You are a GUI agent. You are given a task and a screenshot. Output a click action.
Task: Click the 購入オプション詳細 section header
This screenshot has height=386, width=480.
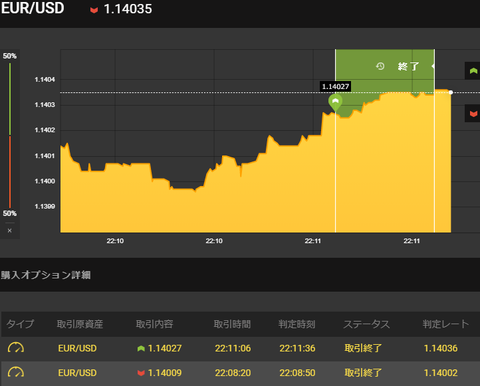46,275
